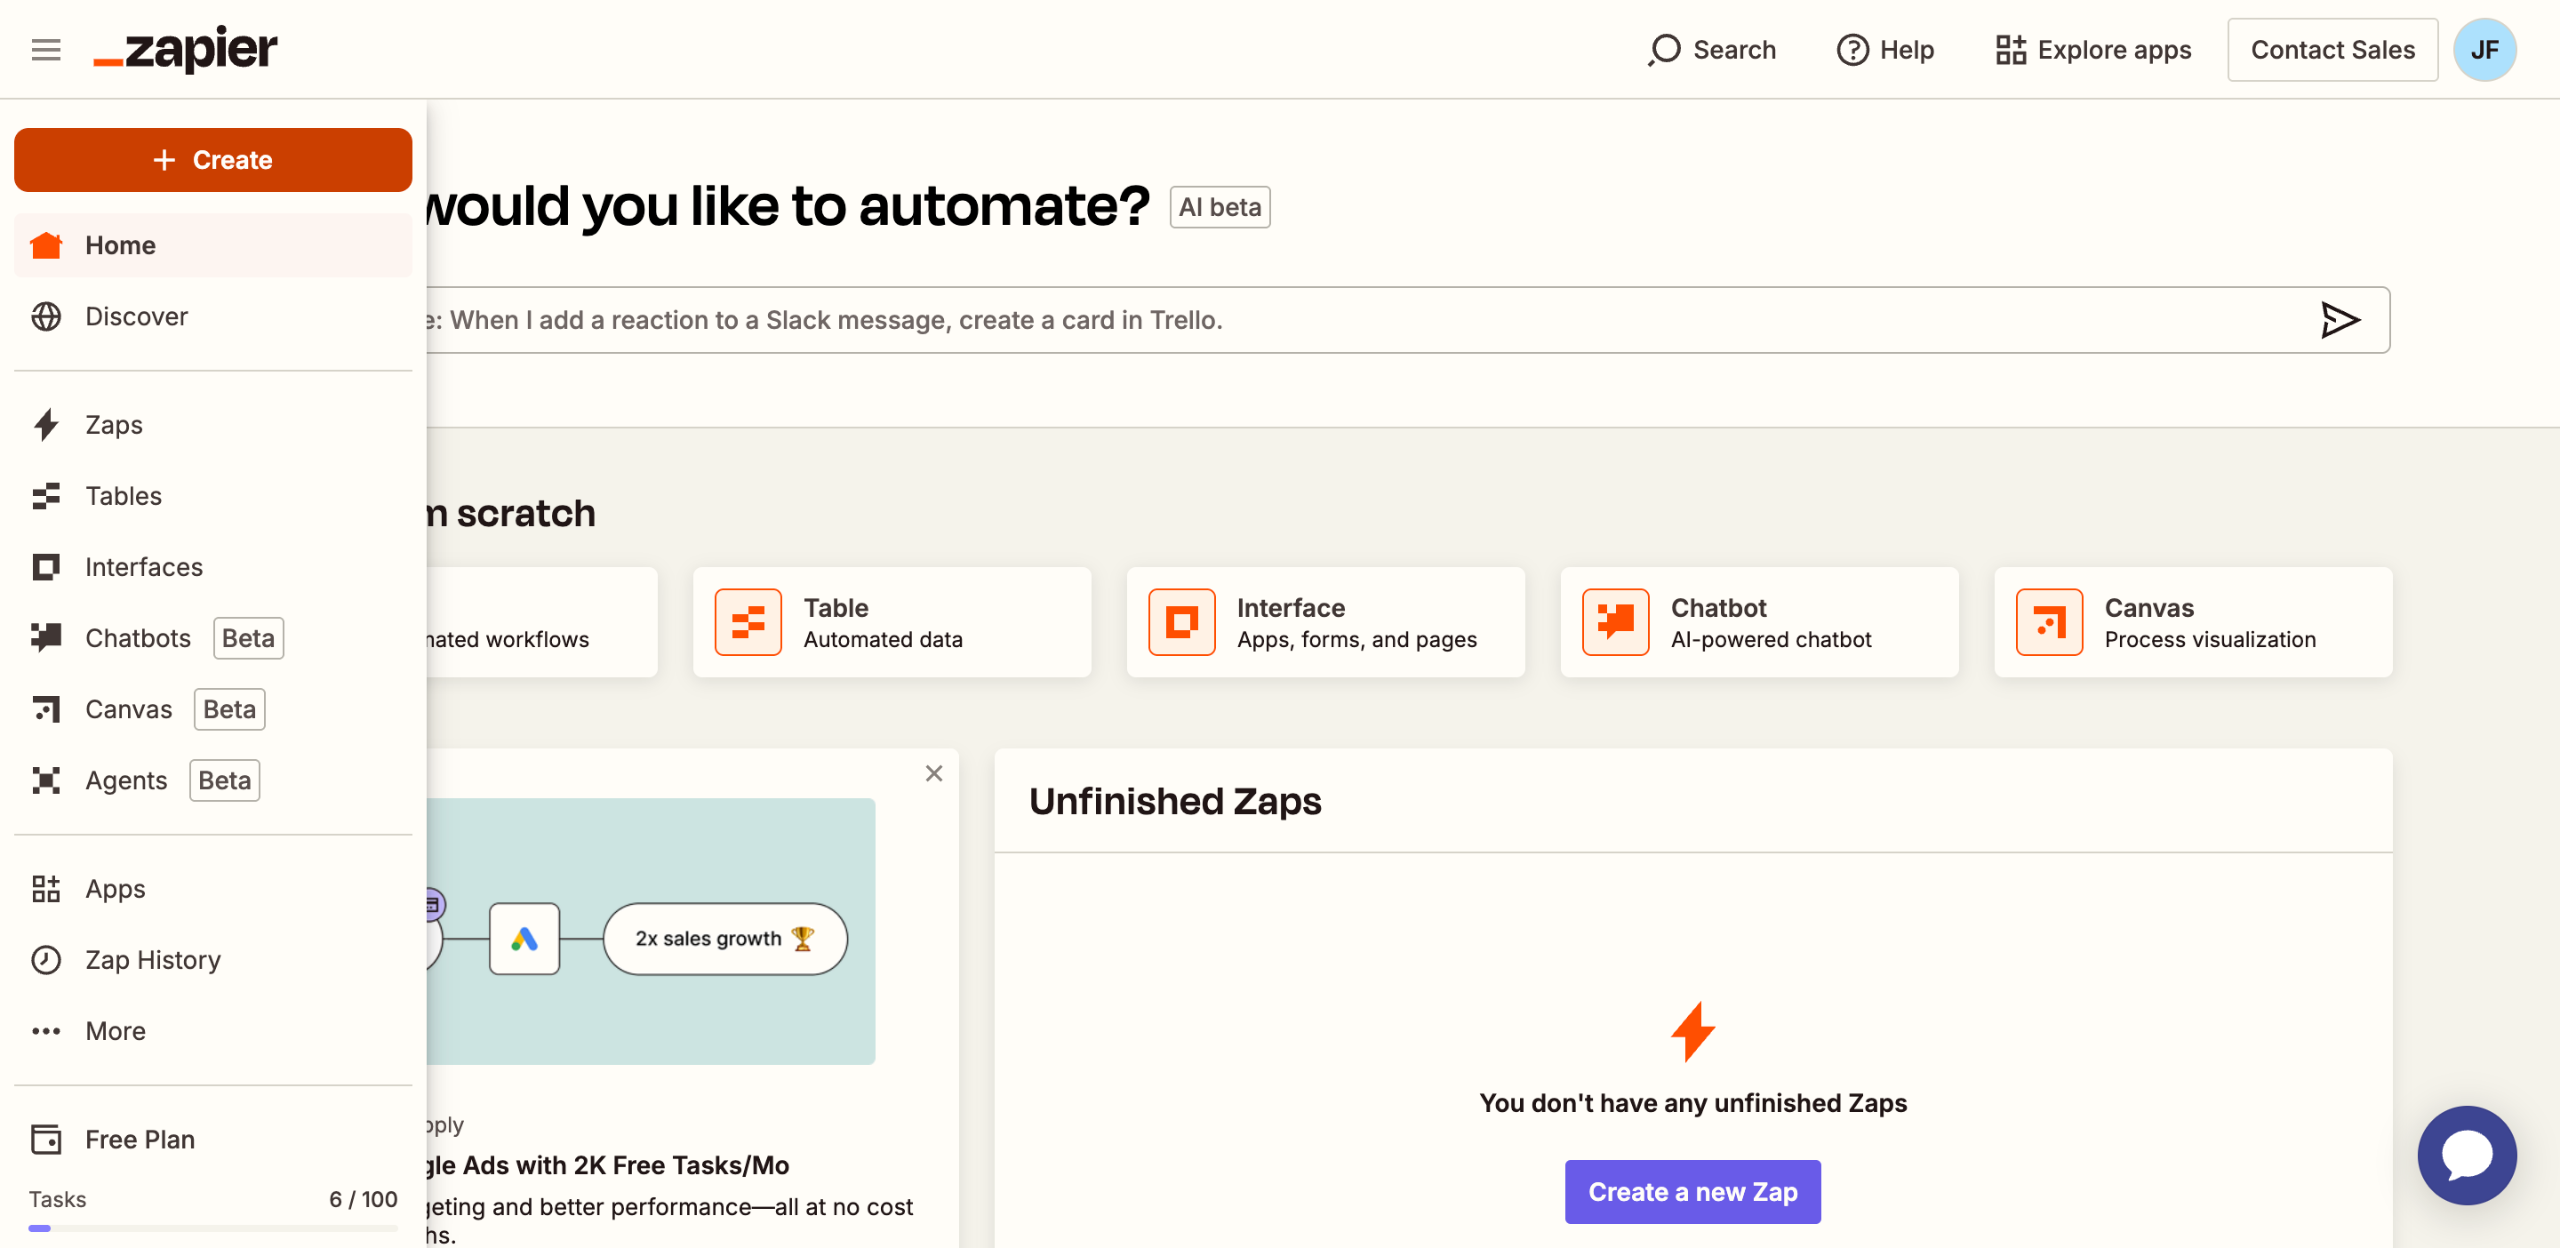This screenshot has width=2560, height=1248.
Task: Open Zap History in sidebar
Action: (152, 960)
